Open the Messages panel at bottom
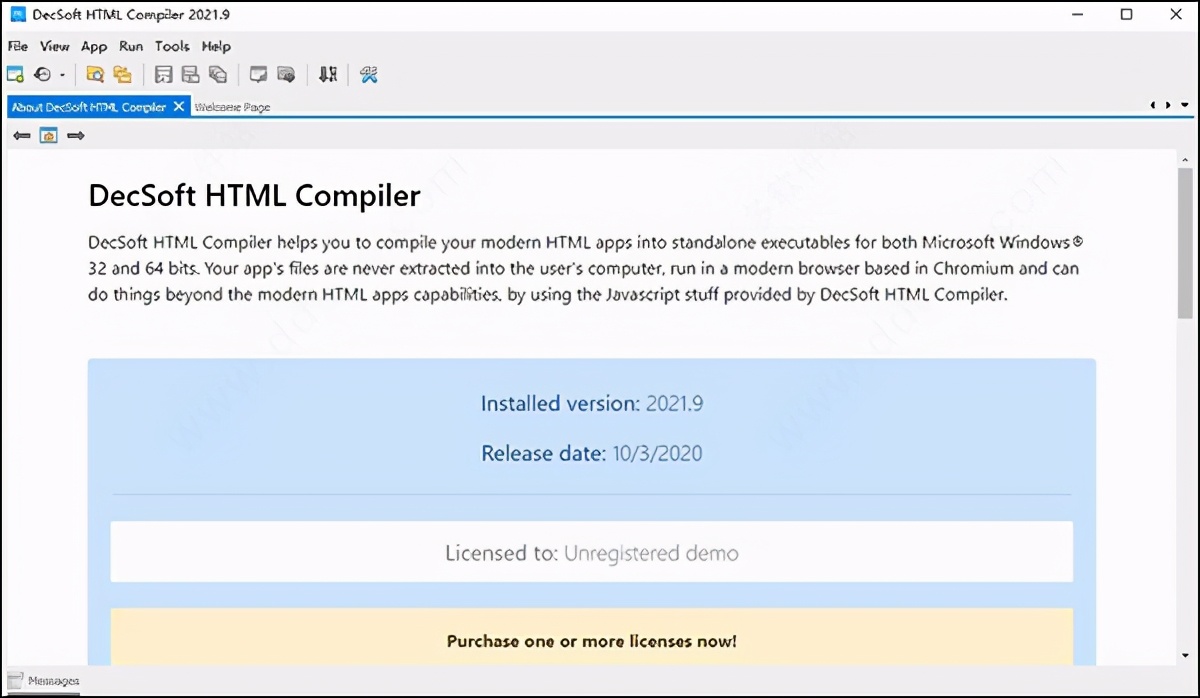This screenshot has height=698, width=1200. 43,681
